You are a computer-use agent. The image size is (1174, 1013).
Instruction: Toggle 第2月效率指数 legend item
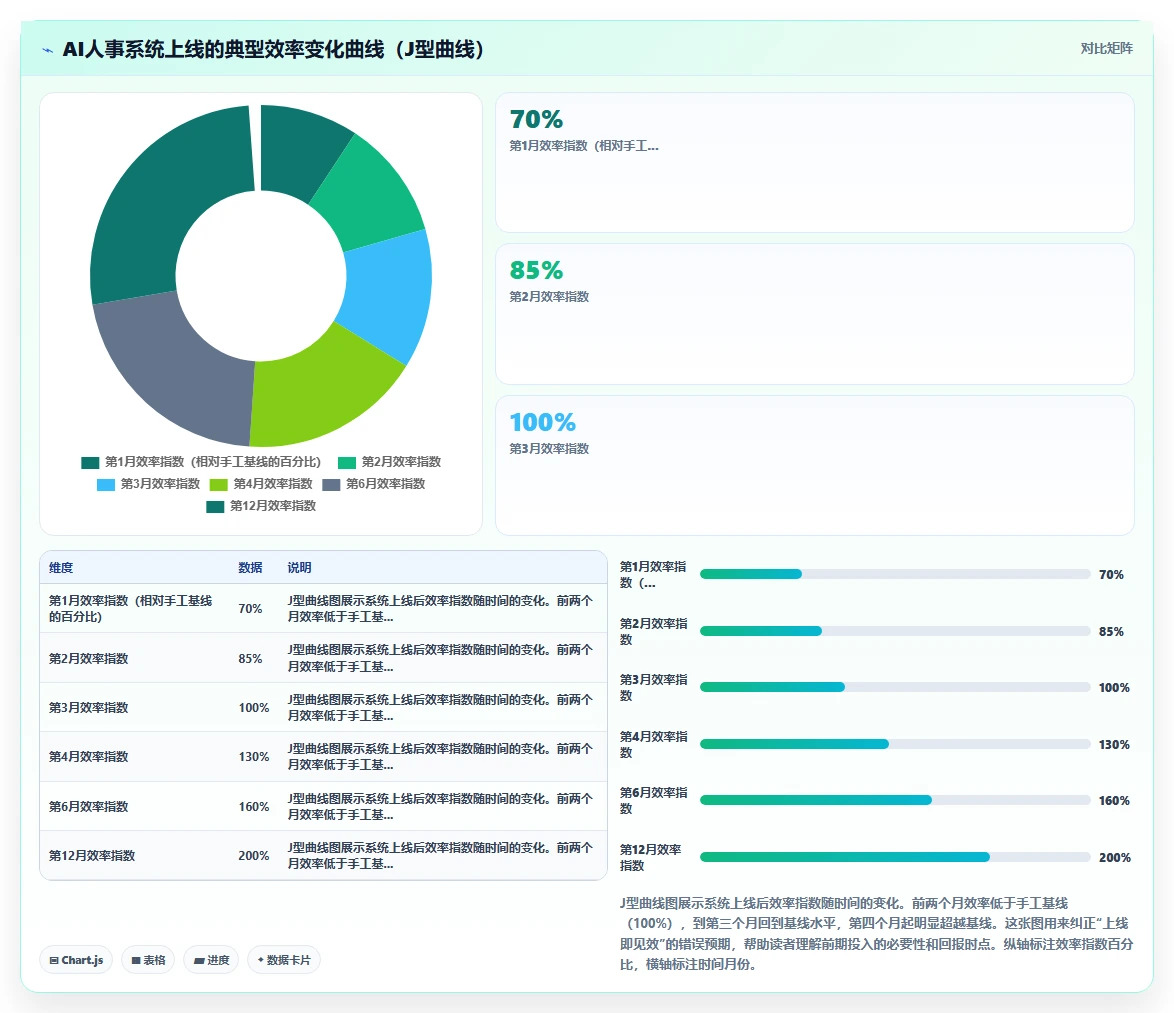coord(389,462)
